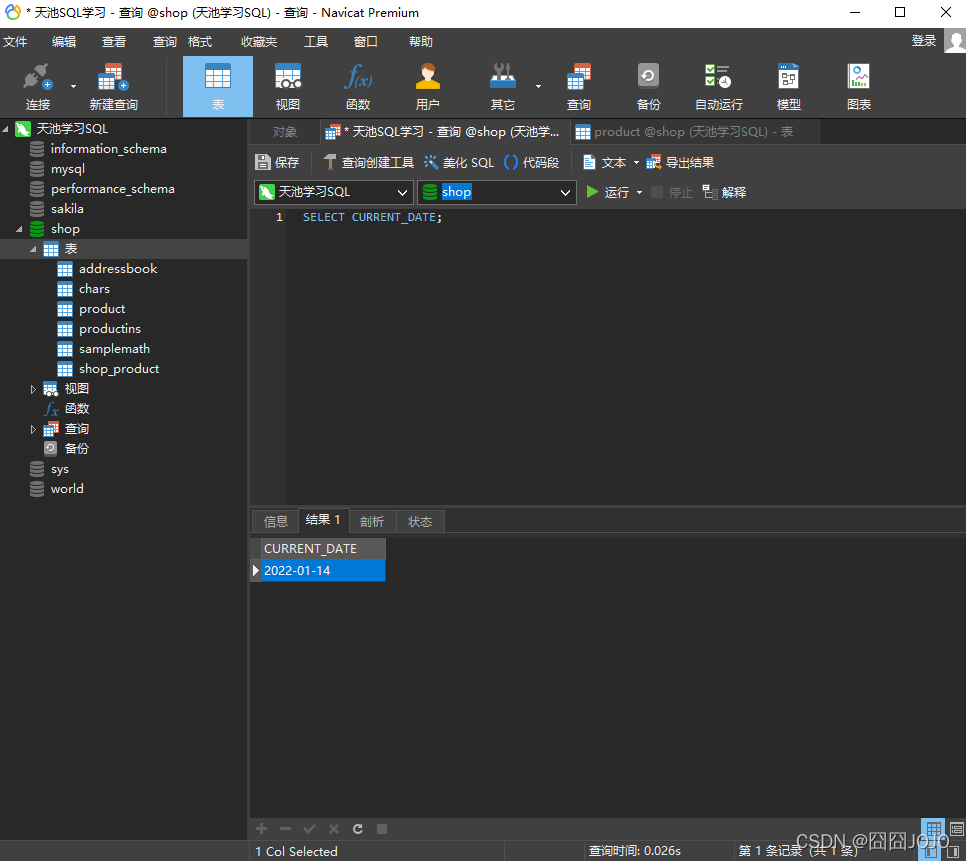Click the delete record minus icon

285,829
